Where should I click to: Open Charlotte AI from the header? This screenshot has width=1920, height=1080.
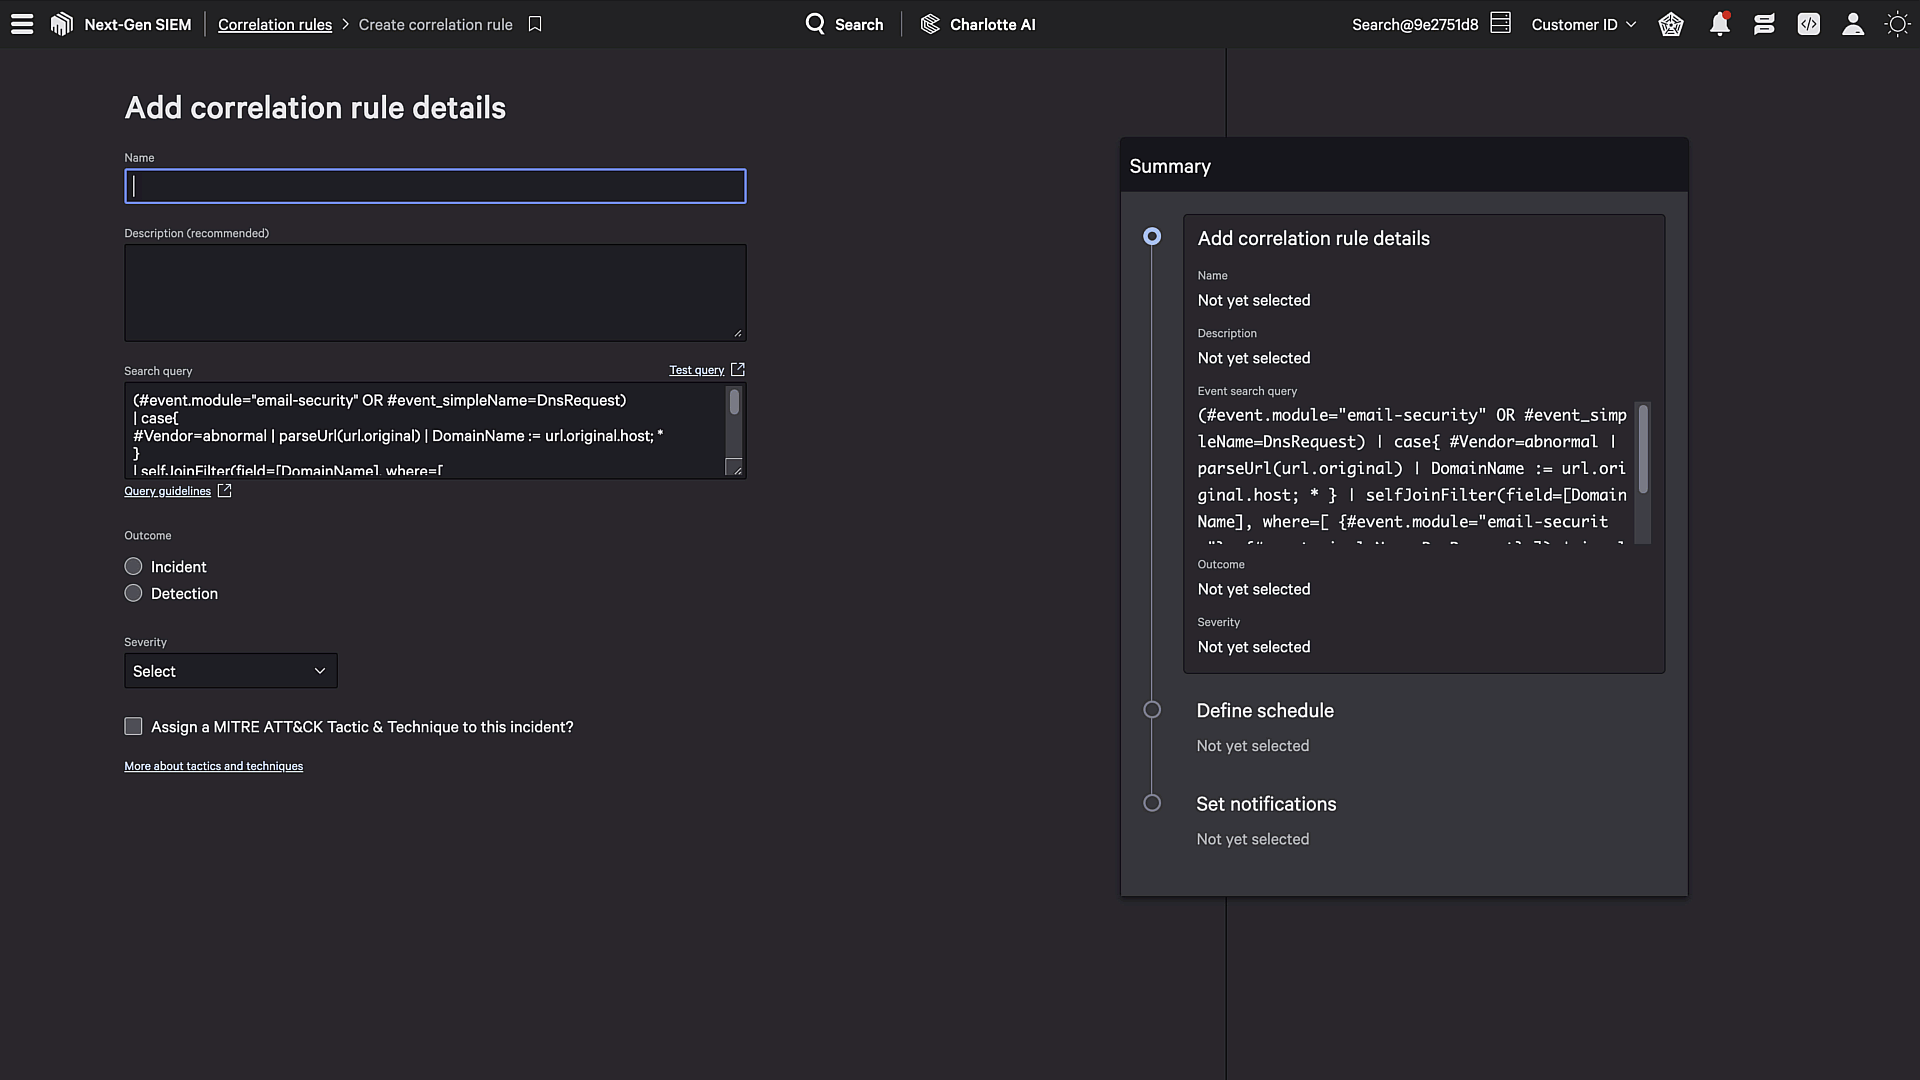pos(977,24)
